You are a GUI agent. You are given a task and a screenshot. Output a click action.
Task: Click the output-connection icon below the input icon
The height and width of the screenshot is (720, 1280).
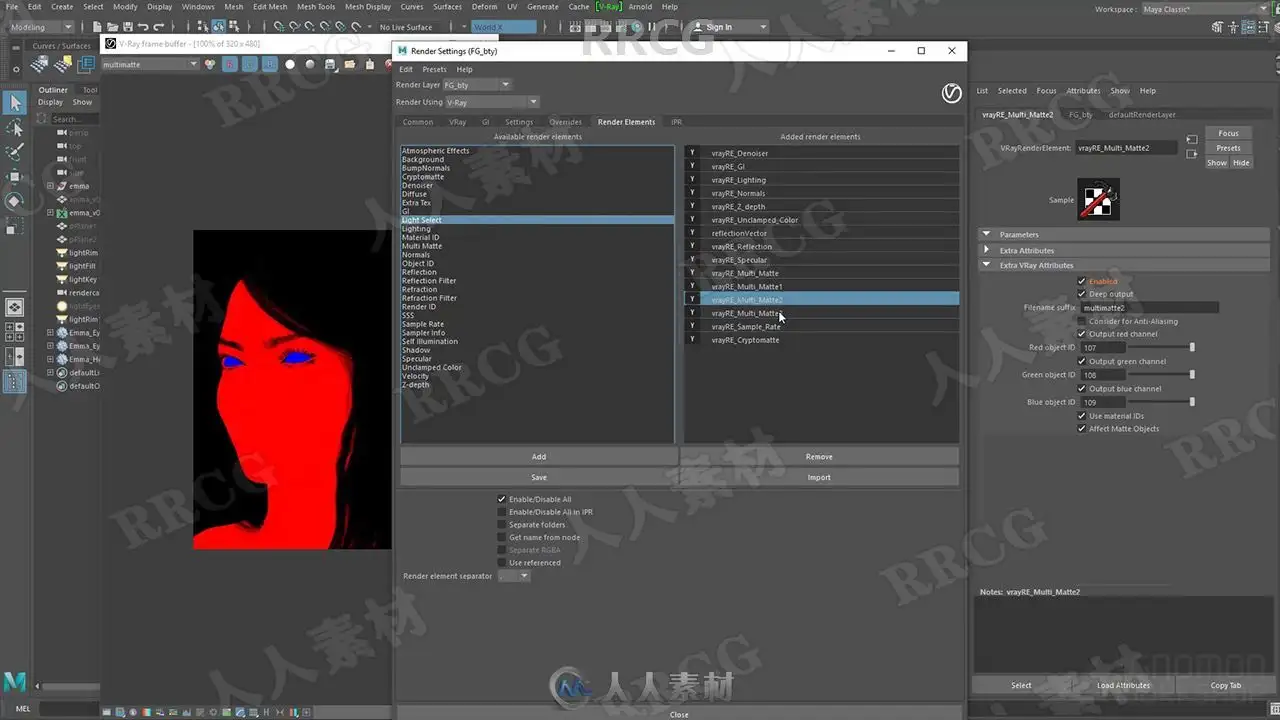pos(1191,153)
